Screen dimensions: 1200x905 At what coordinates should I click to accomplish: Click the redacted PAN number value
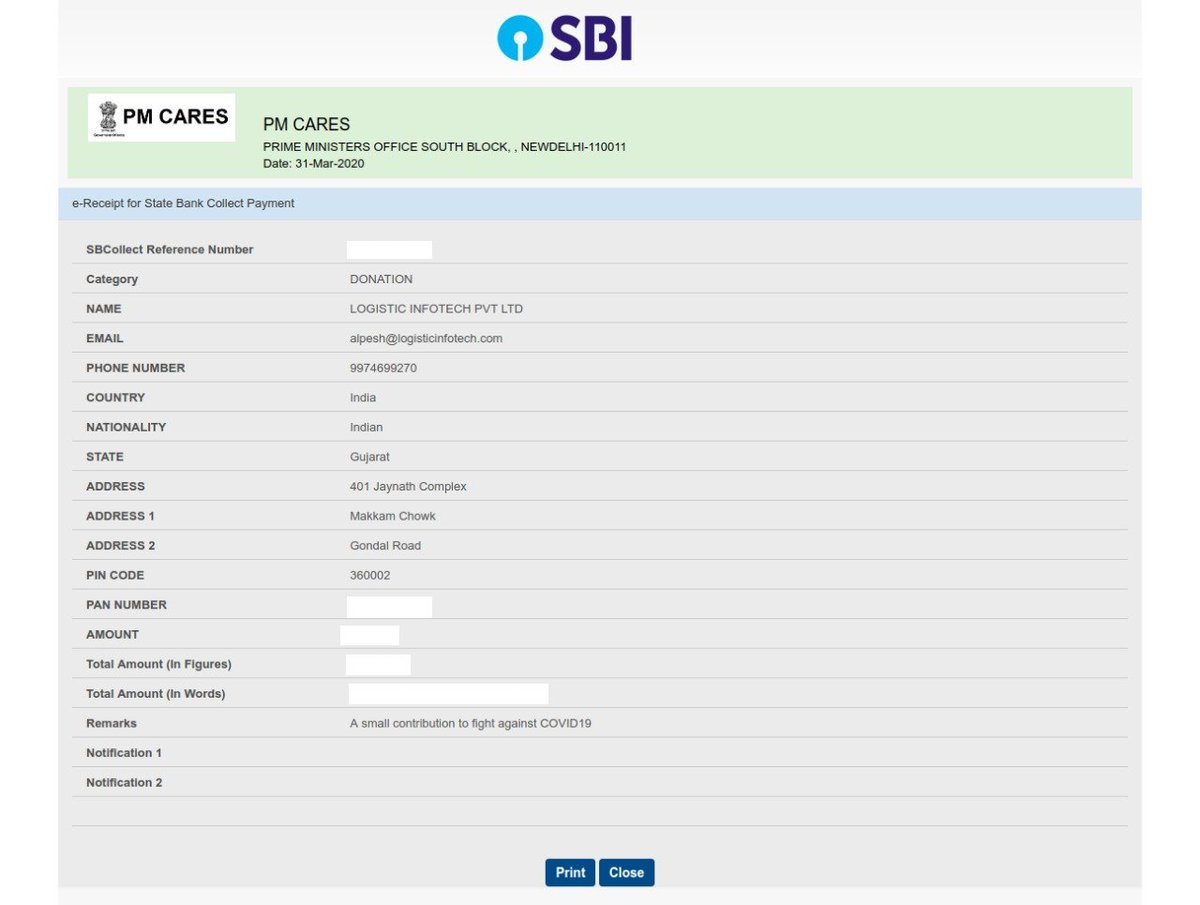389,607
